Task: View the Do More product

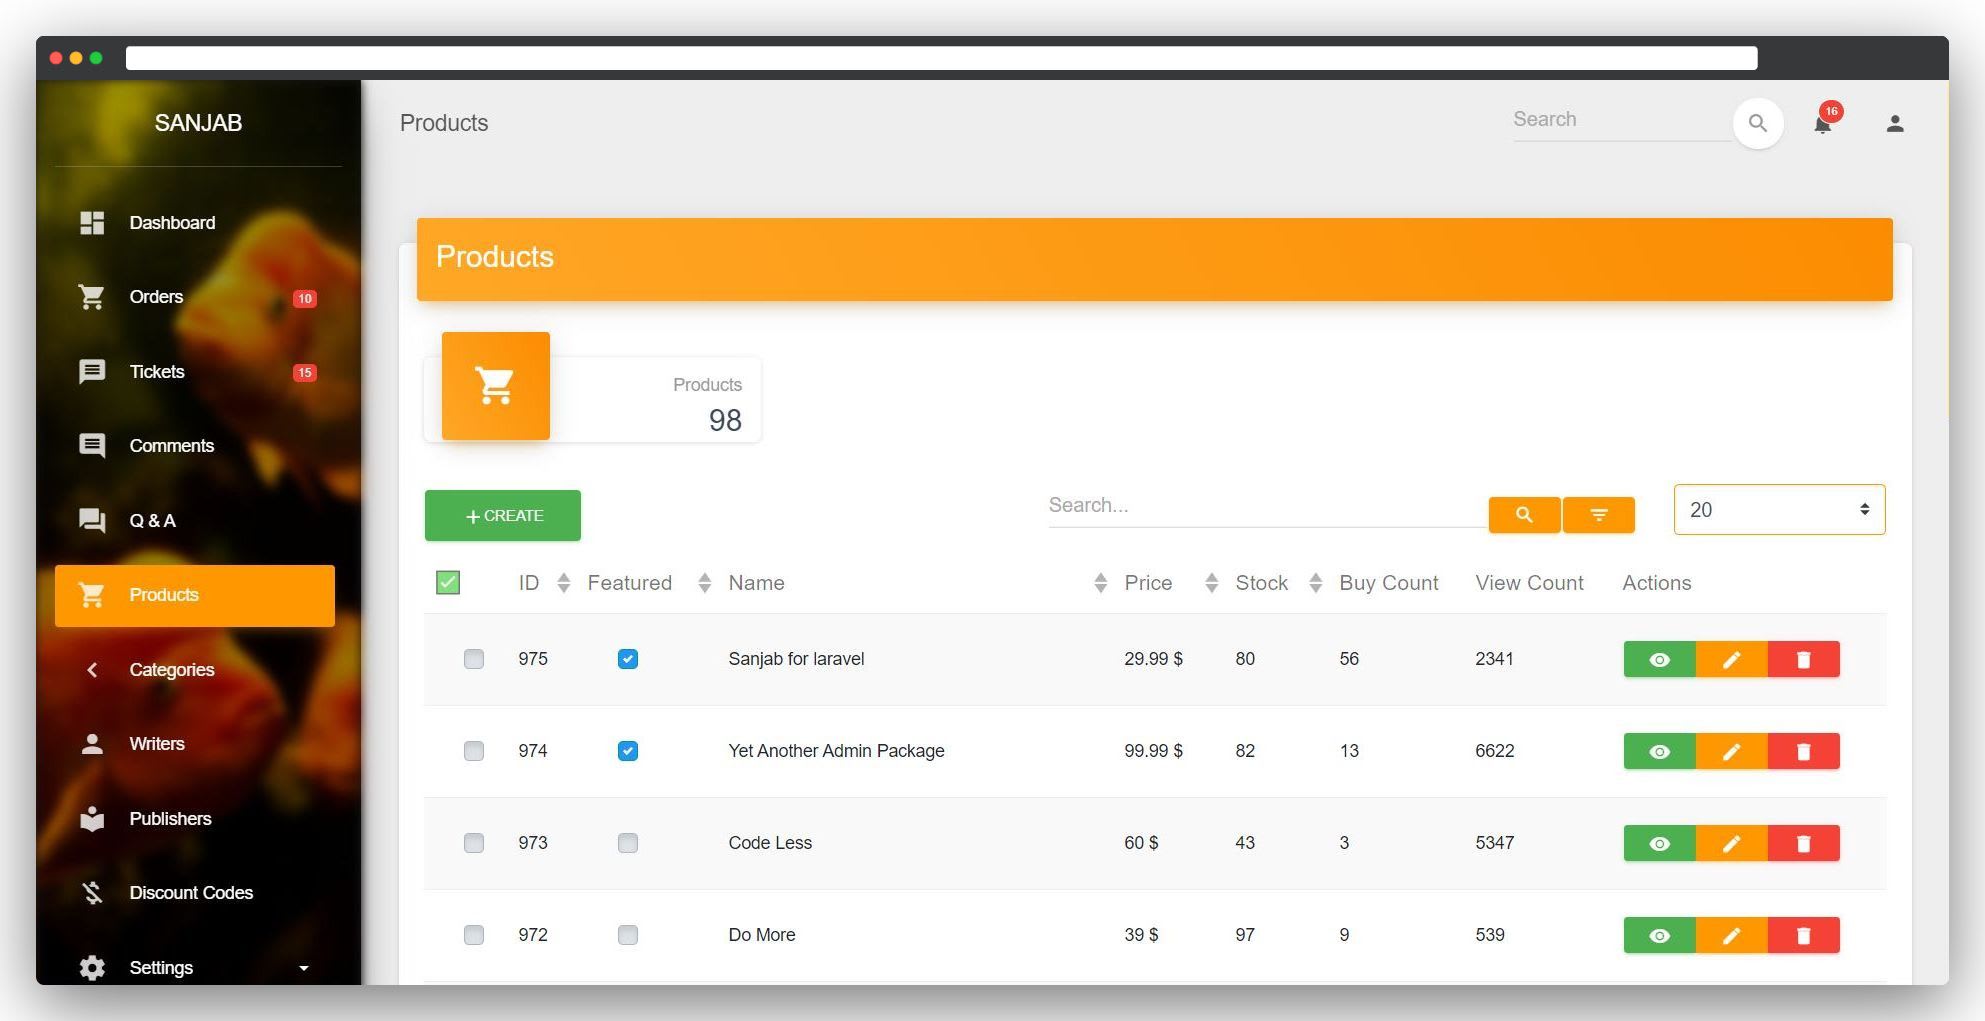Action: [x=1659, y=935]
